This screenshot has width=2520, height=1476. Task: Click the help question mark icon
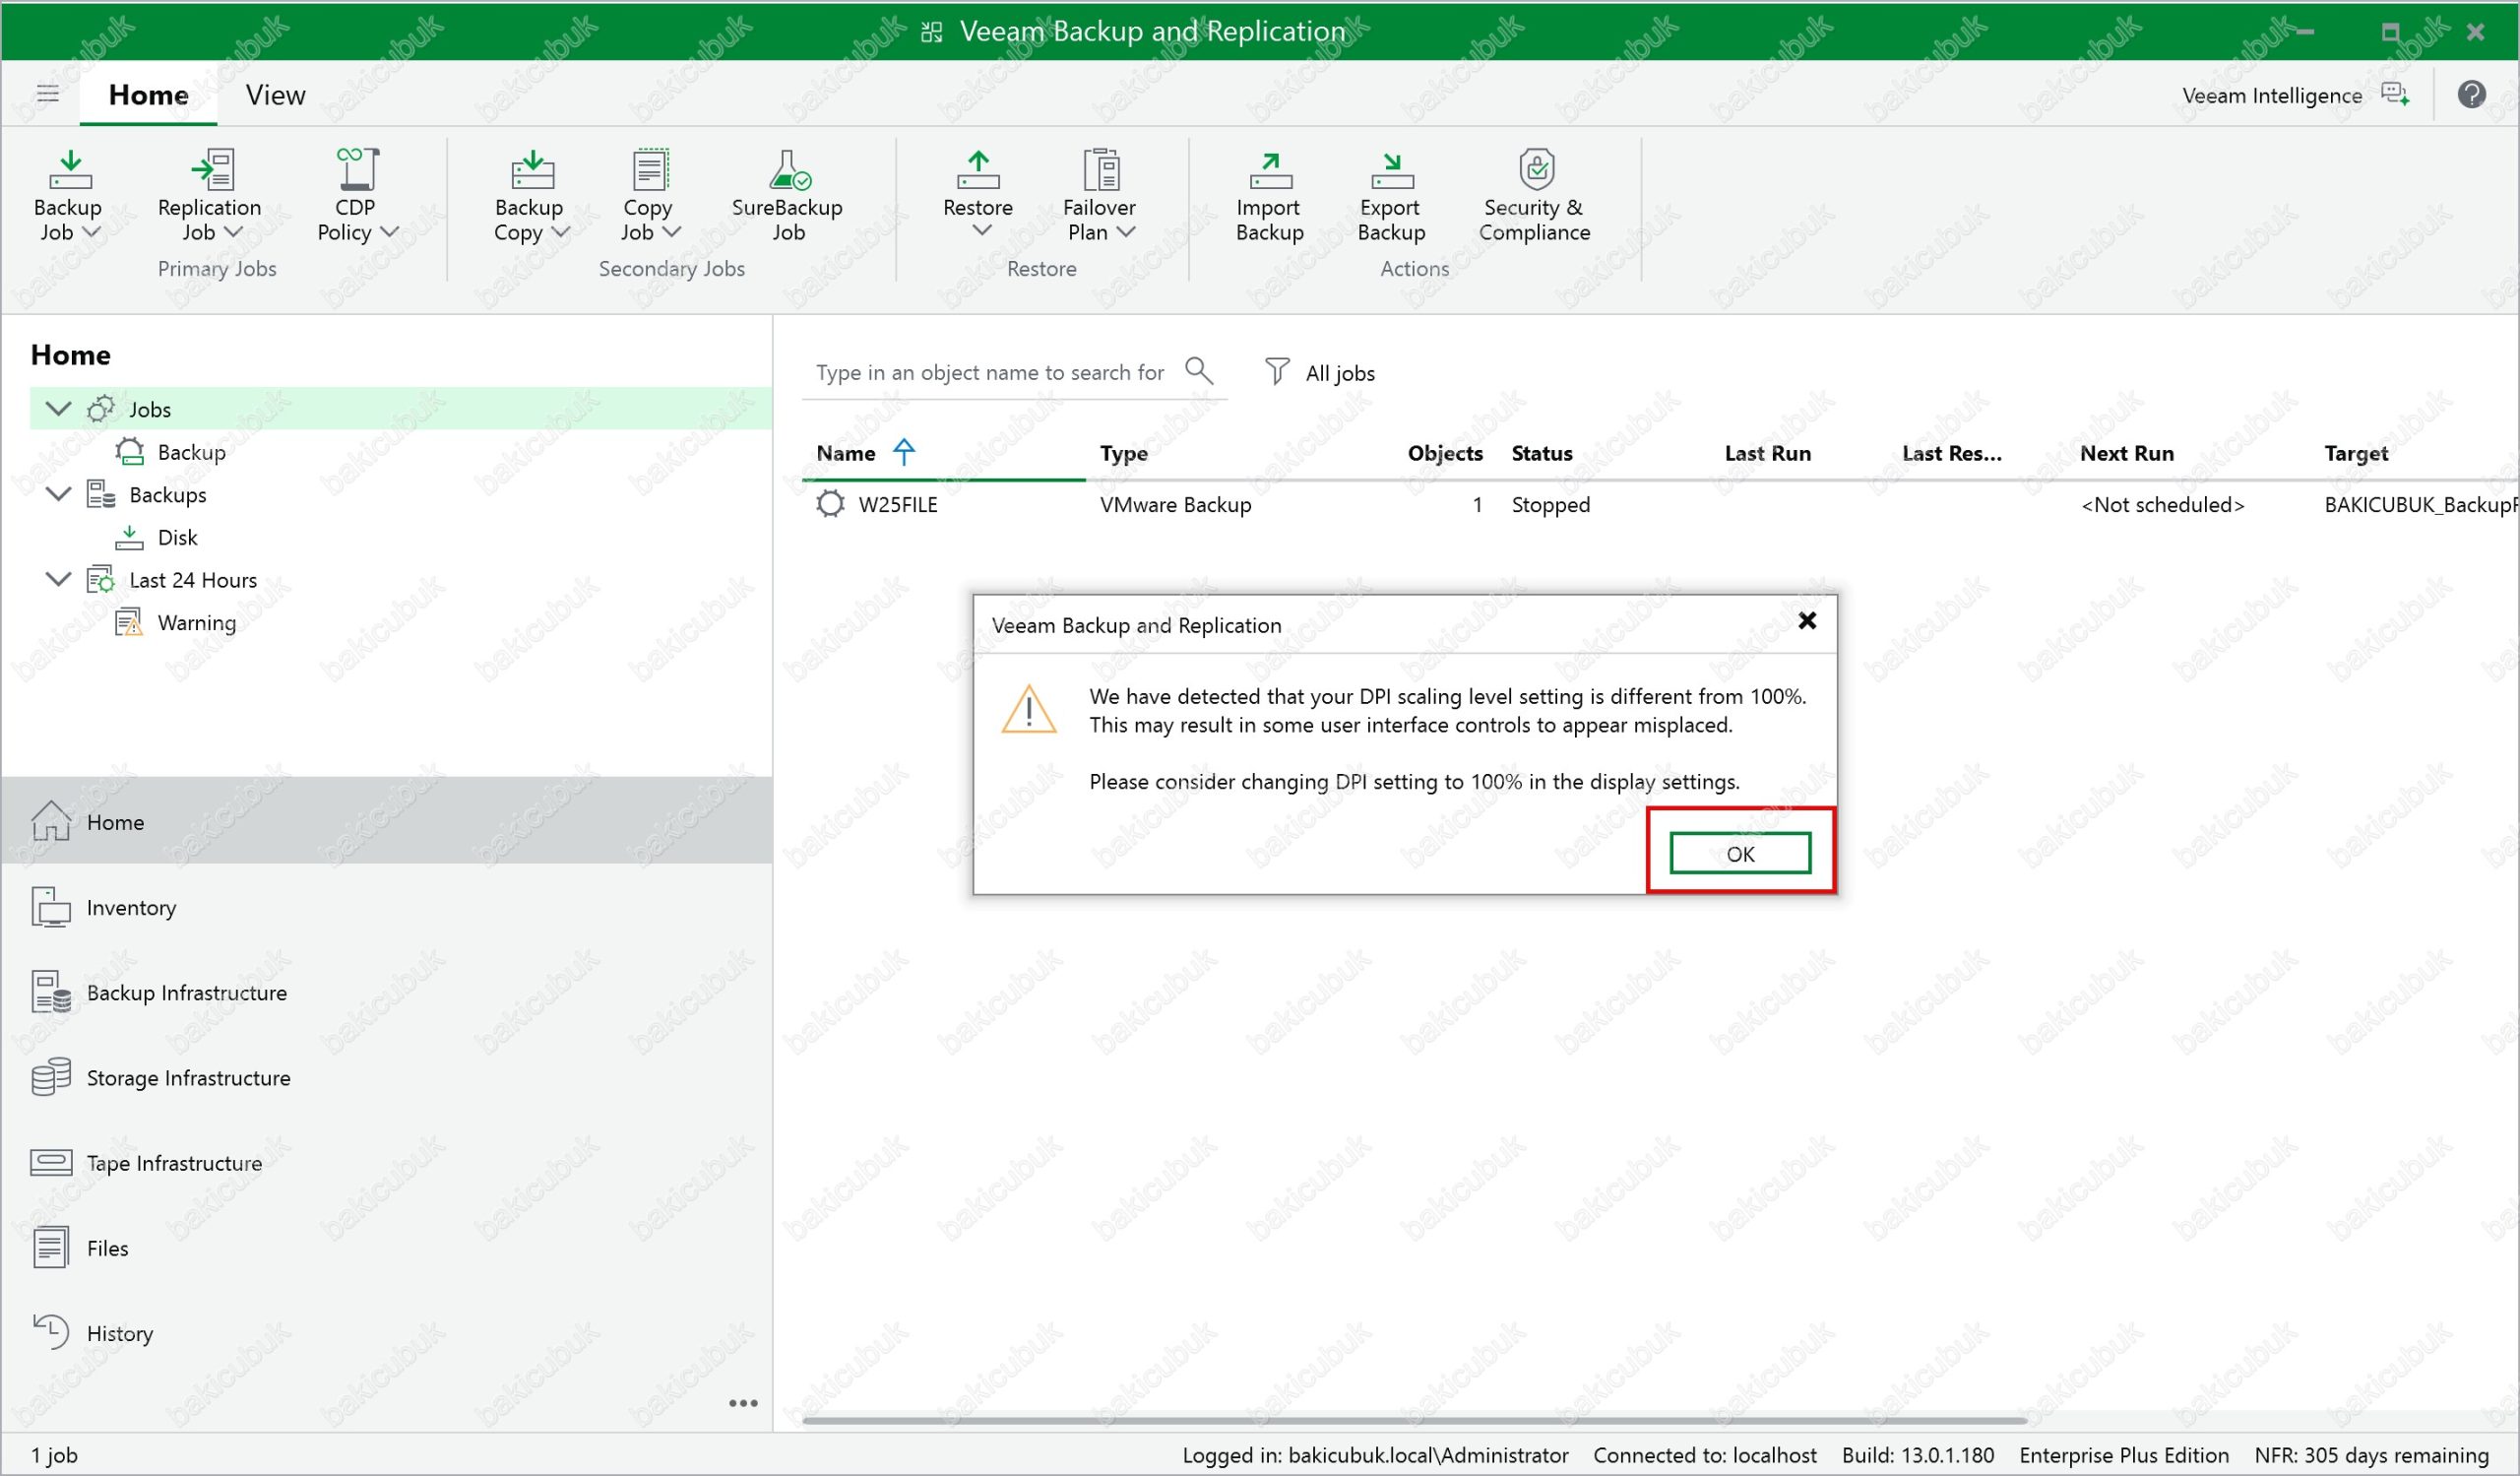2471,95
